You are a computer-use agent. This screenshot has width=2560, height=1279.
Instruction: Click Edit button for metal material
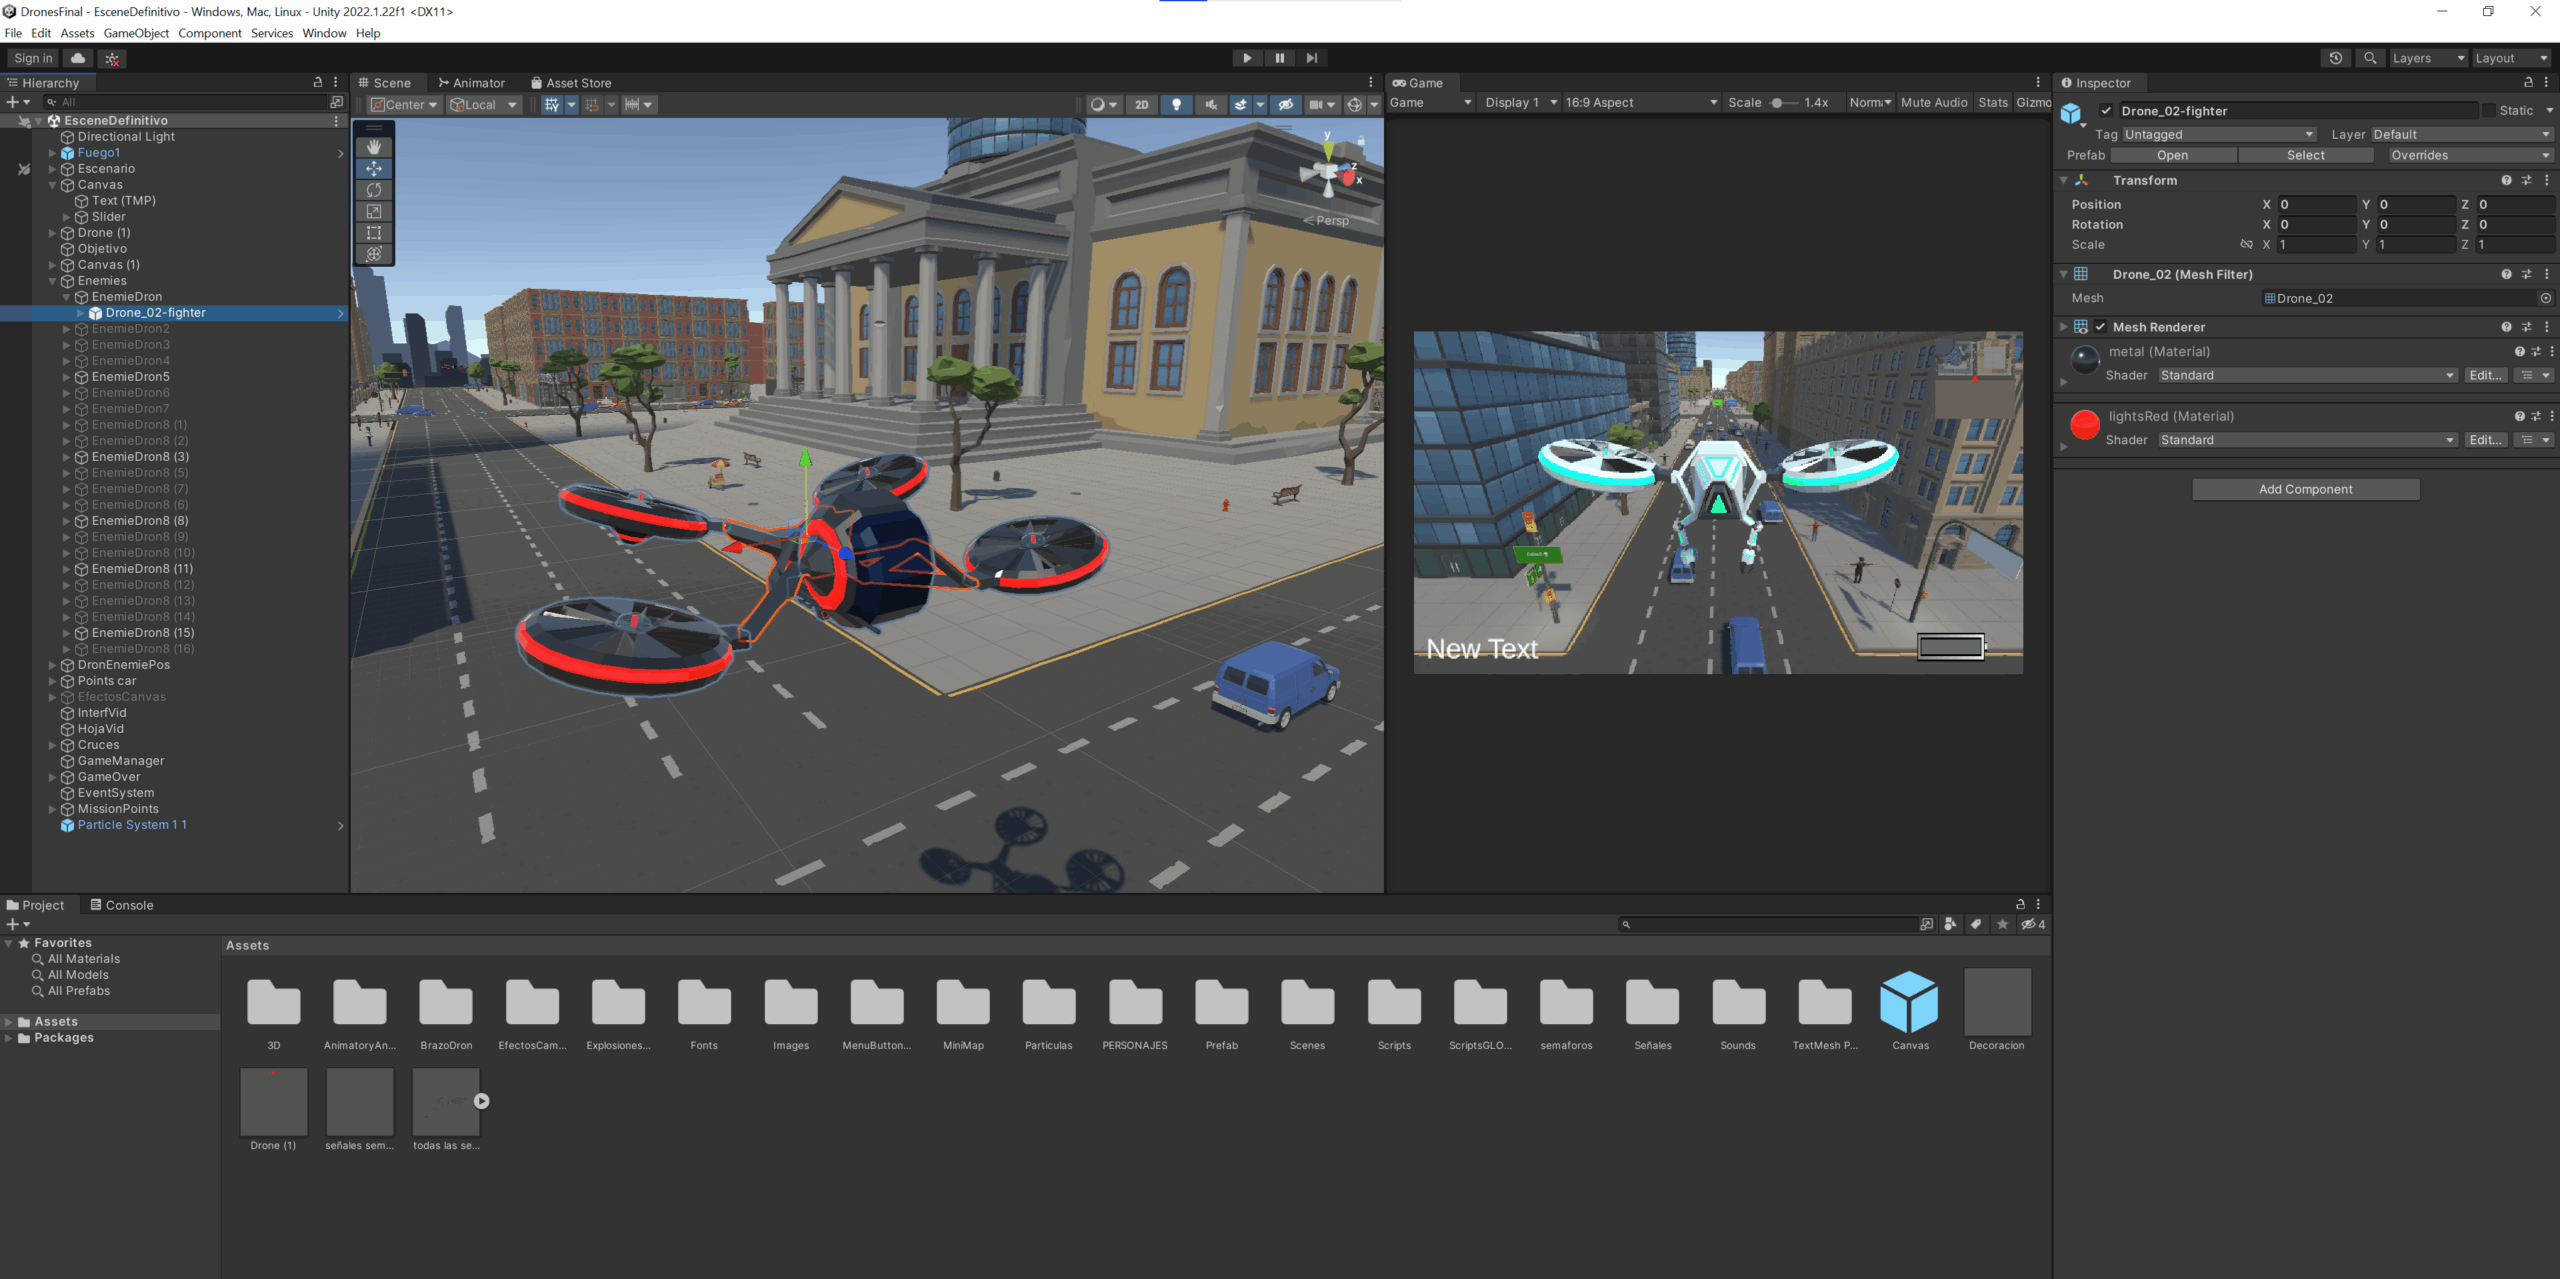(x=2484, y=375)
